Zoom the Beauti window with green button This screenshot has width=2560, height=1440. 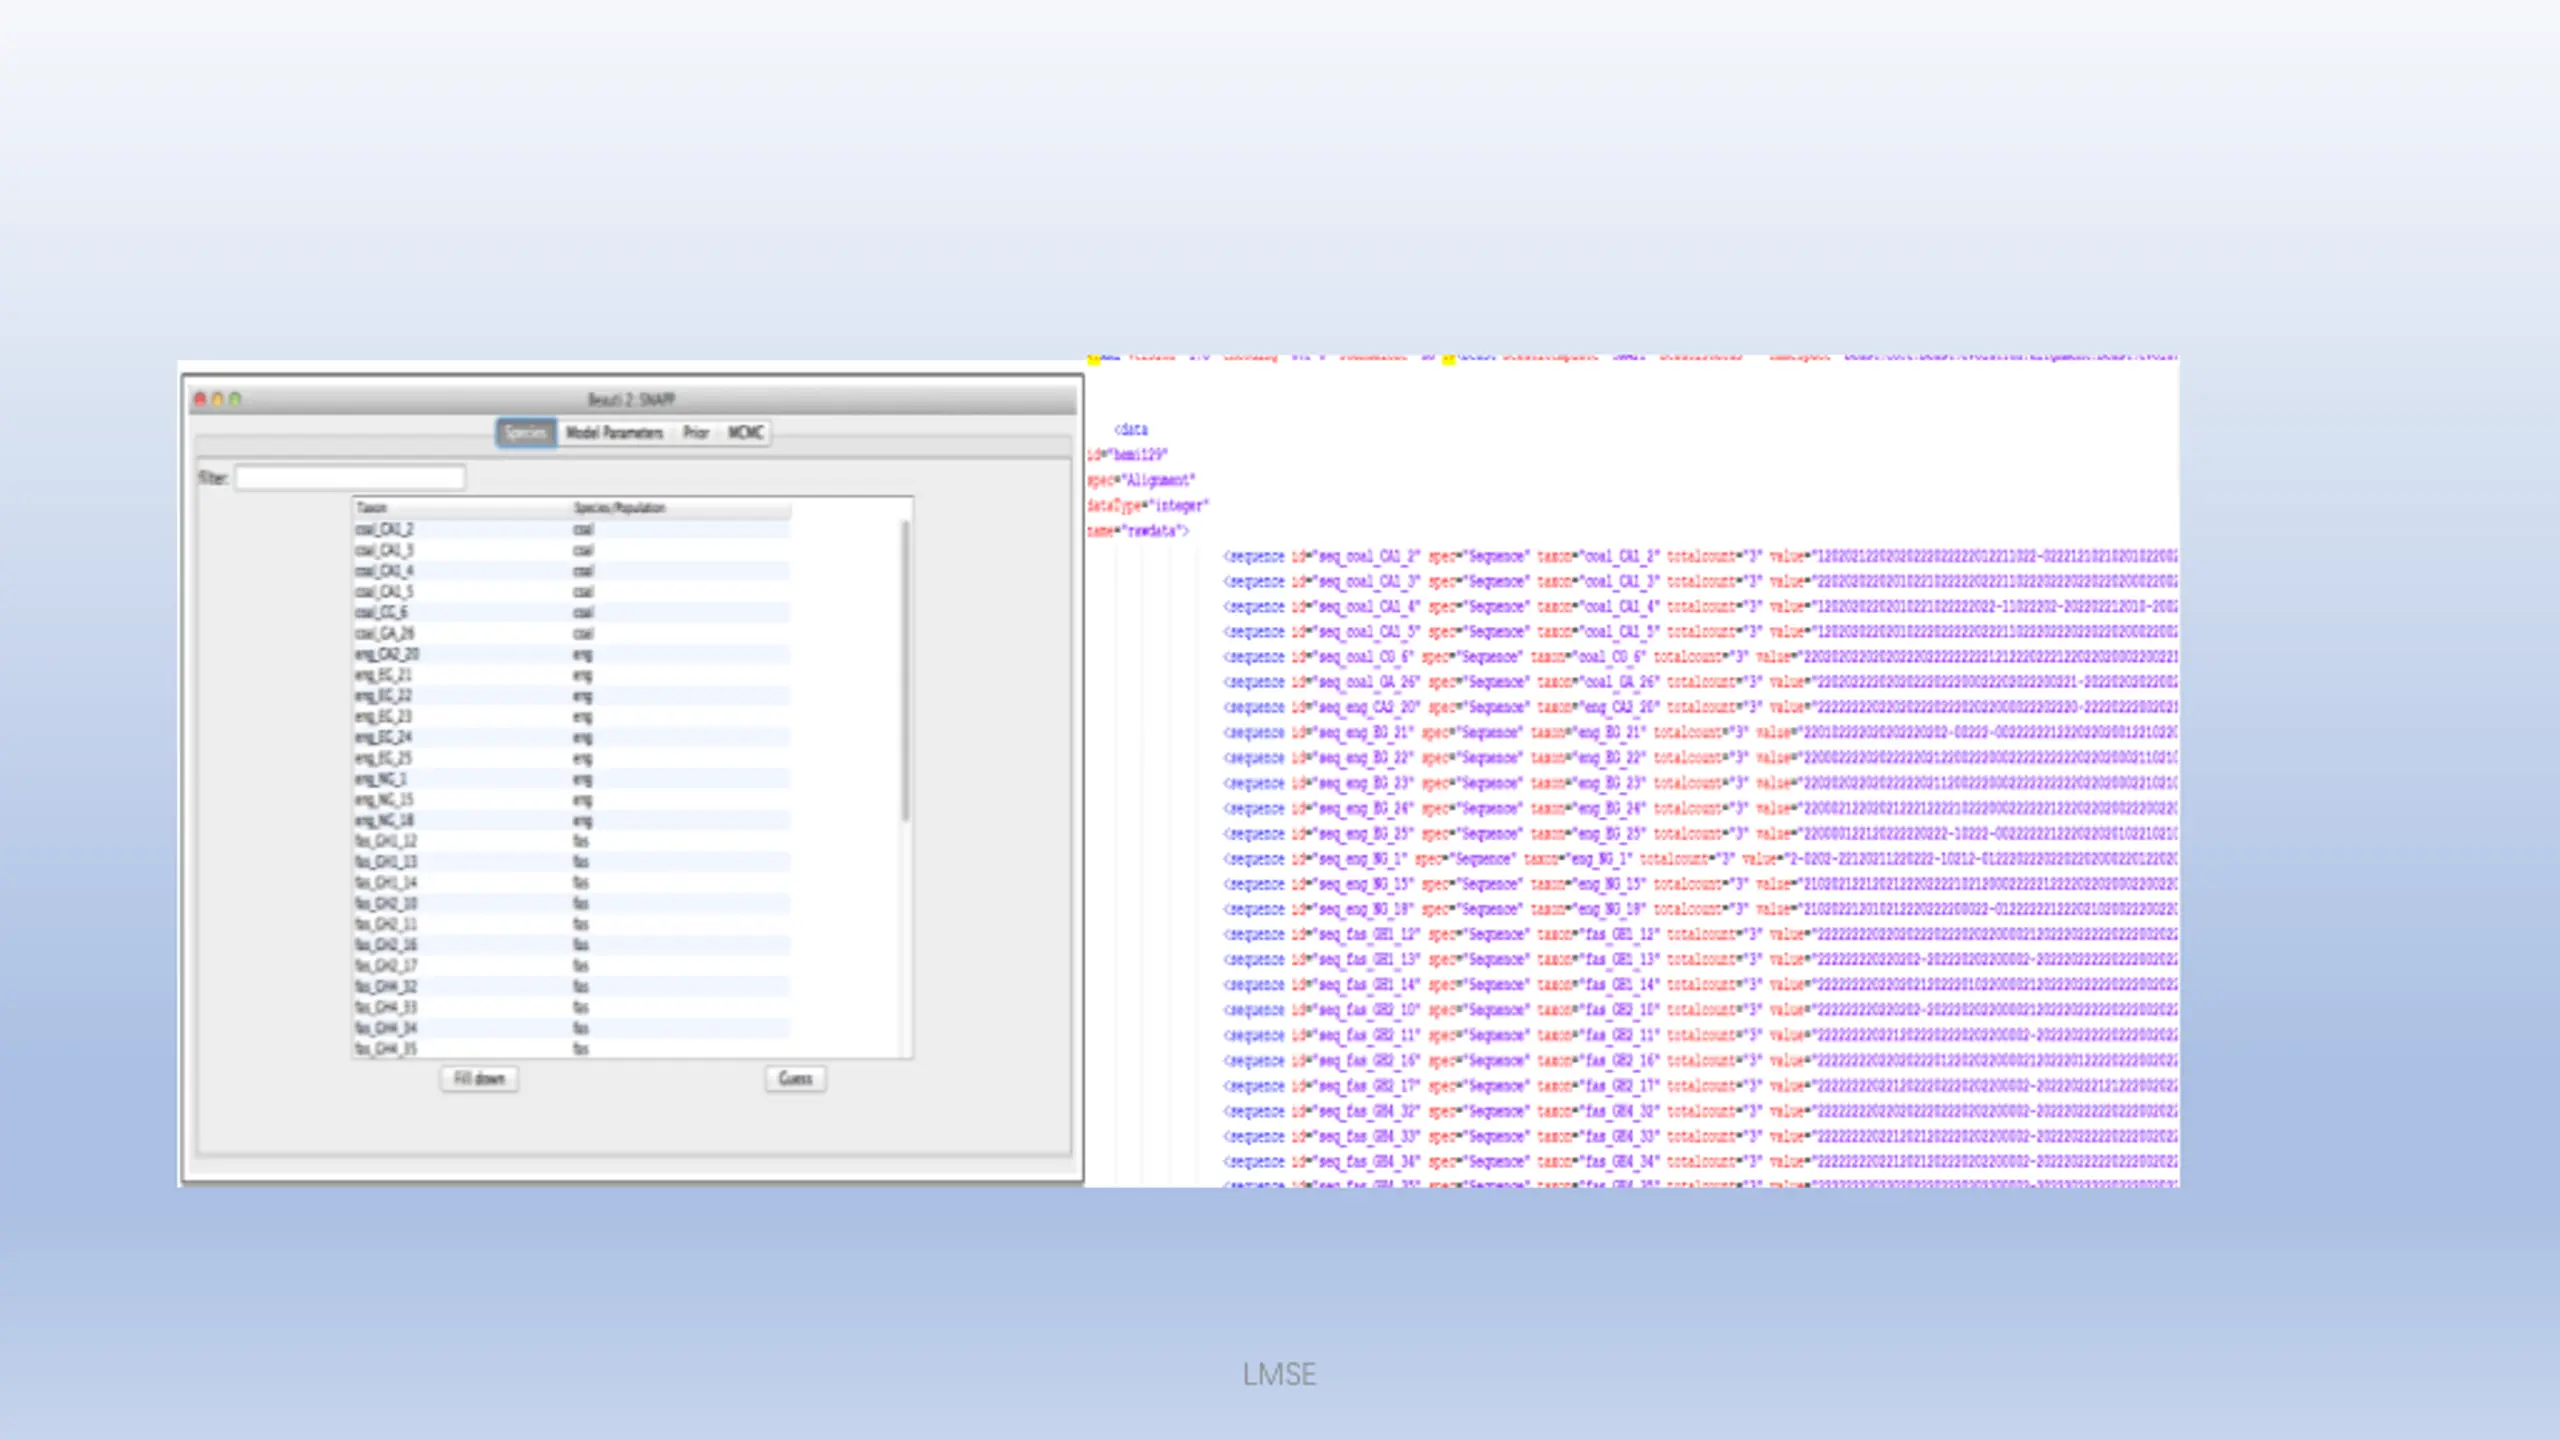(236, 399)
